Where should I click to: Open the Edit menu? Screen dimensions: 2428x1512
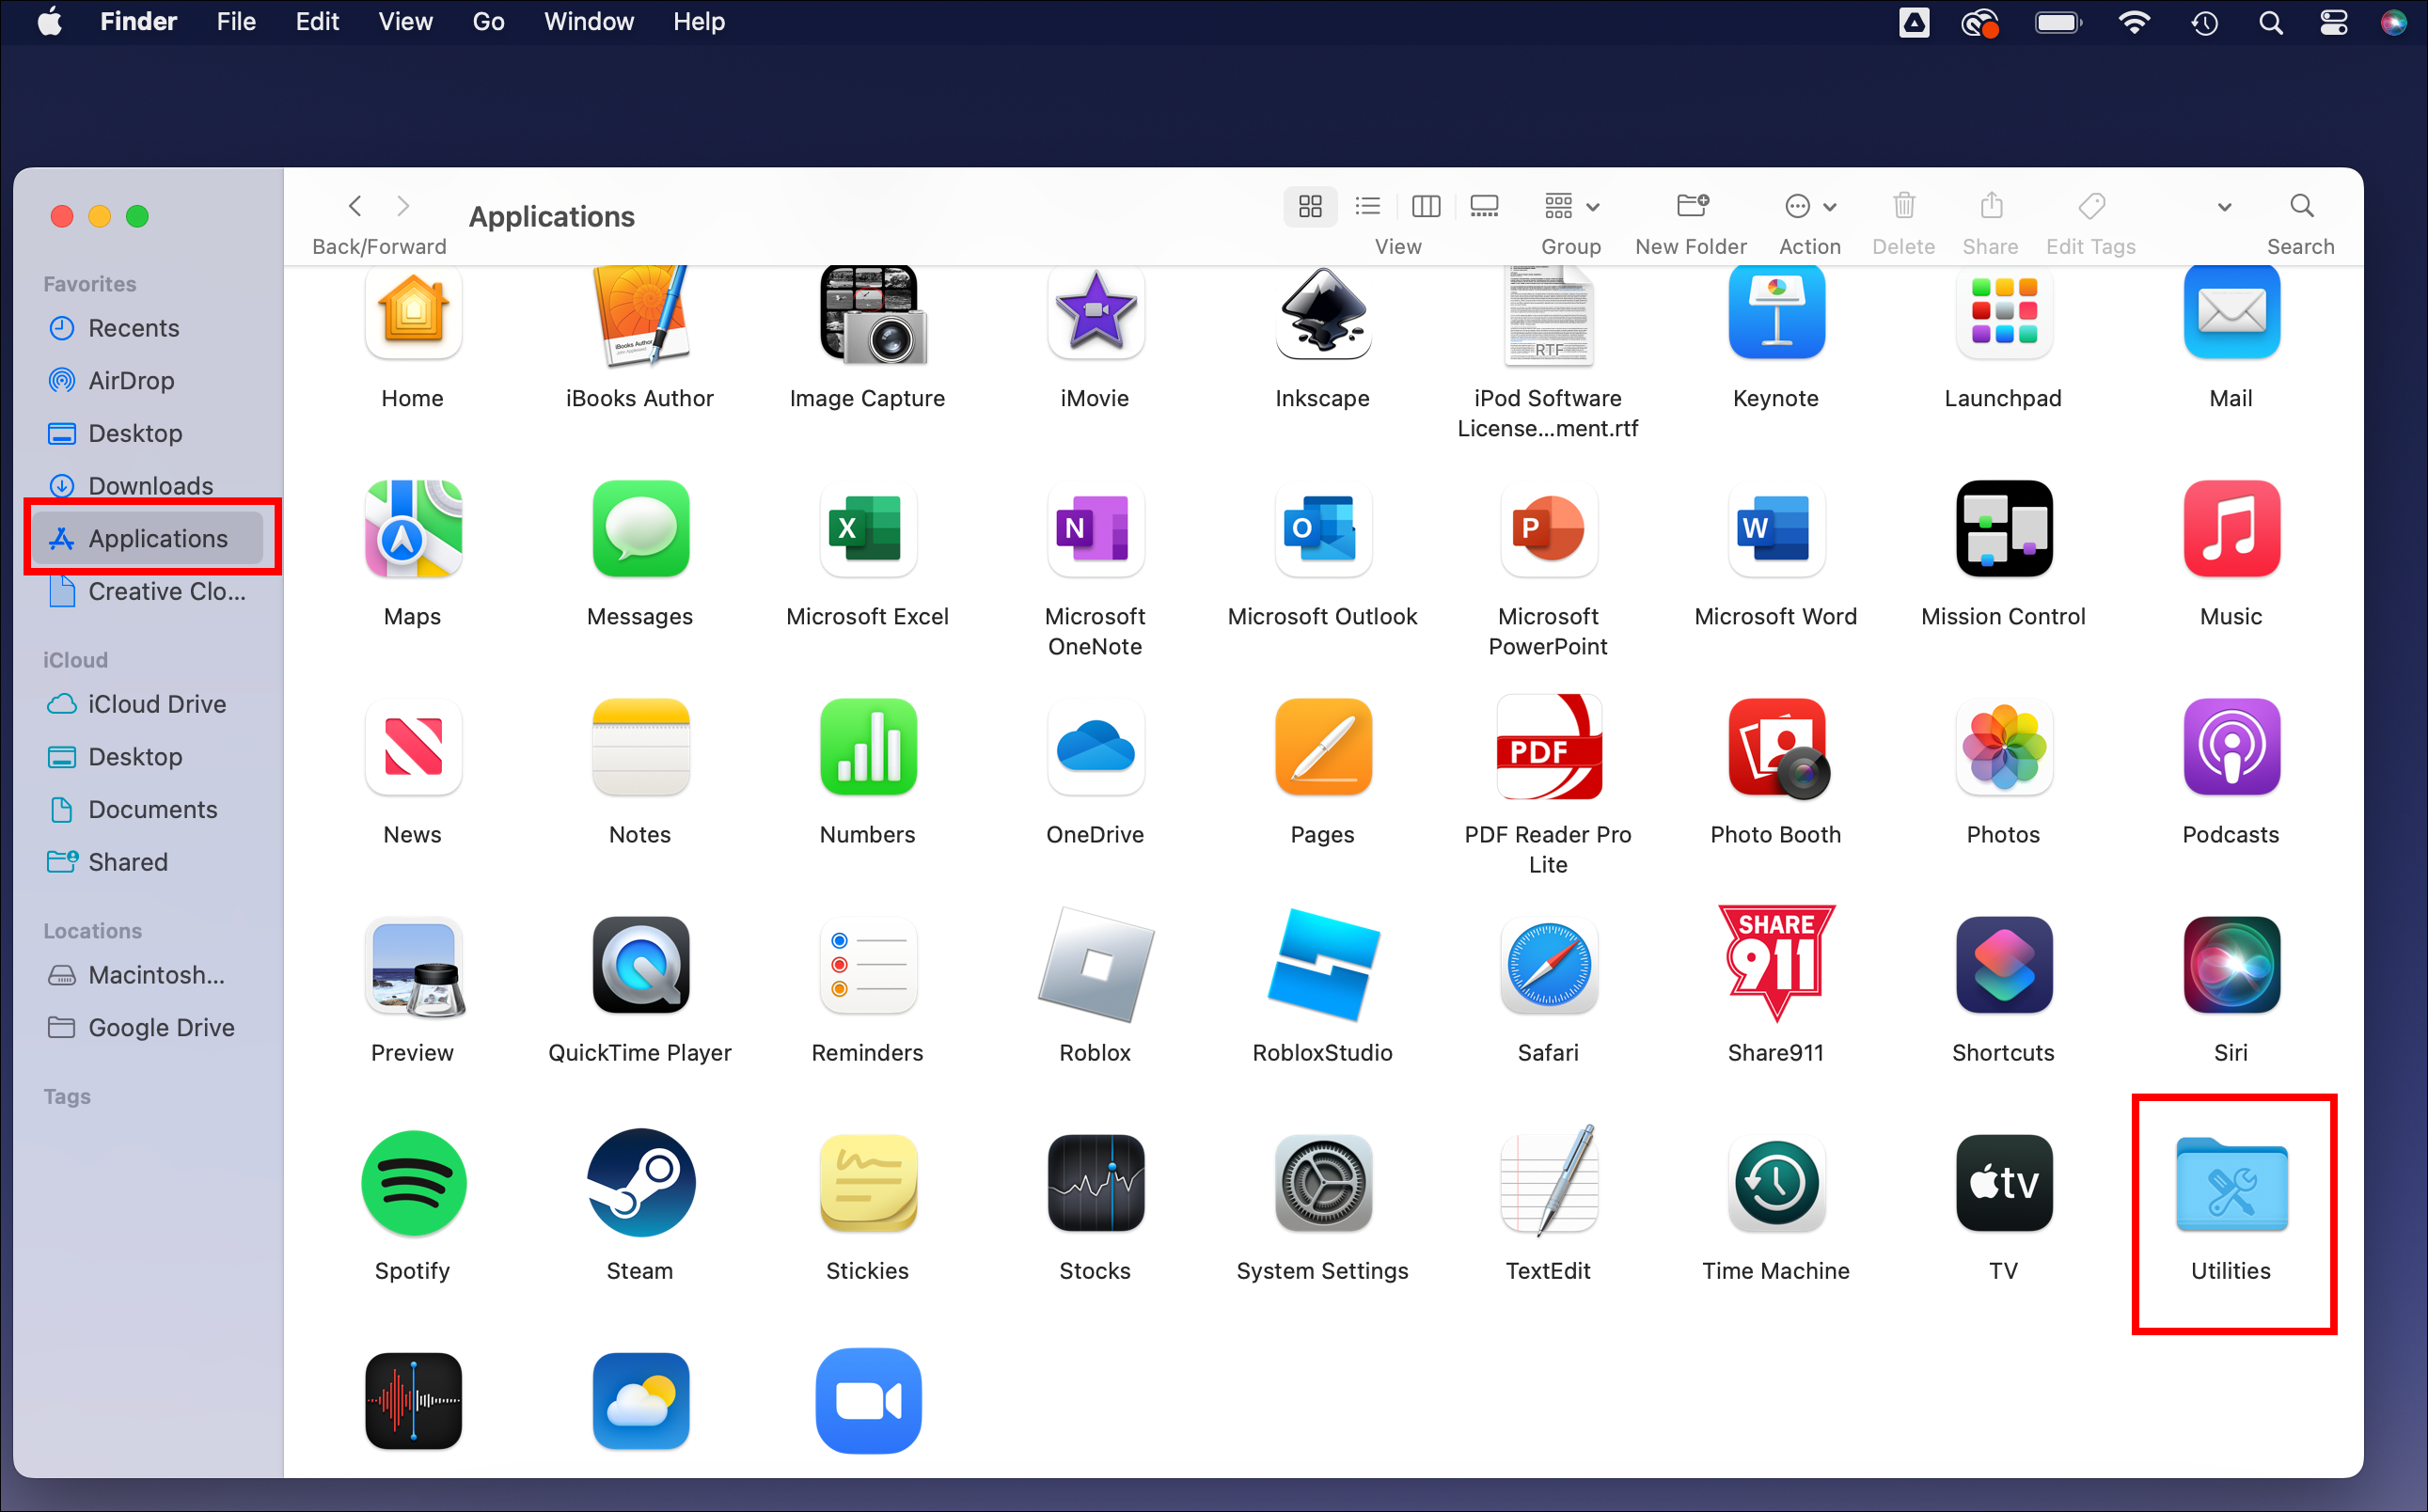[x=317, y=21]
